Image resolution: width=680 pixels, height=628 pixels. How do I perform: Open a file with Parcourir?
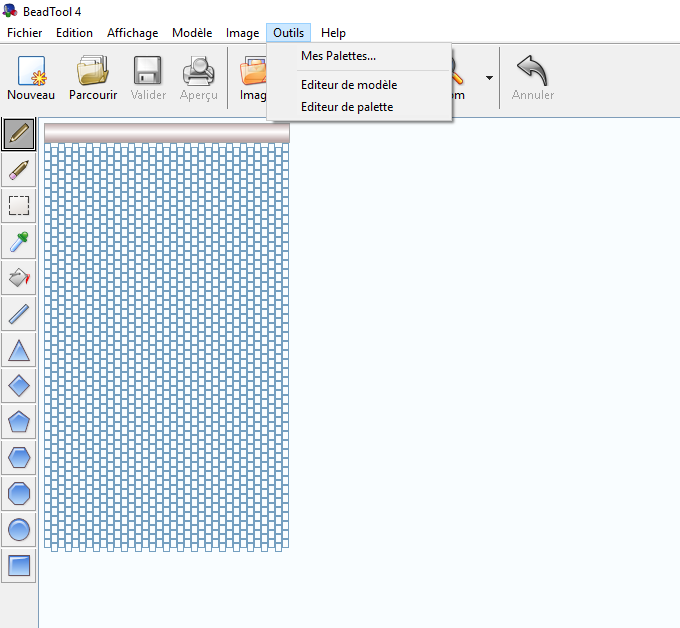coord(93,78)
